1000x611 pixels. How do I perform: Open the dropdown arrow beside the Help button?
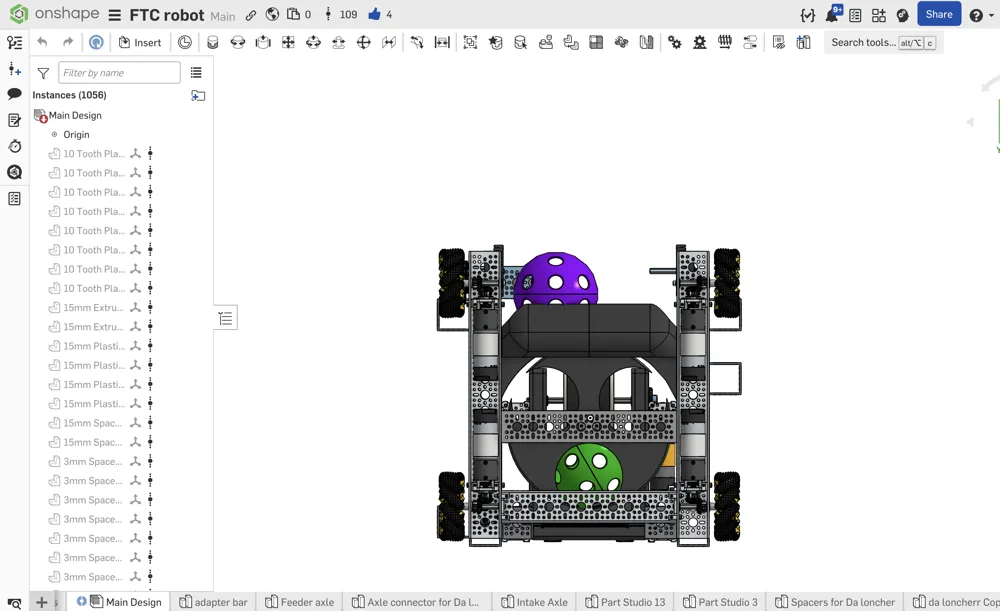click(990, 14)
